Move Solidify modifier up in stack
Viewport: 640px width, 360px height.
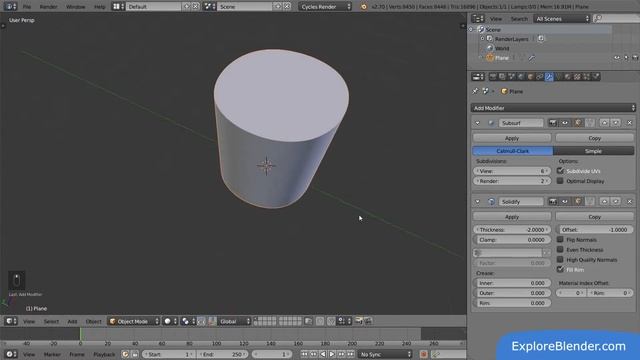[604, 202]
